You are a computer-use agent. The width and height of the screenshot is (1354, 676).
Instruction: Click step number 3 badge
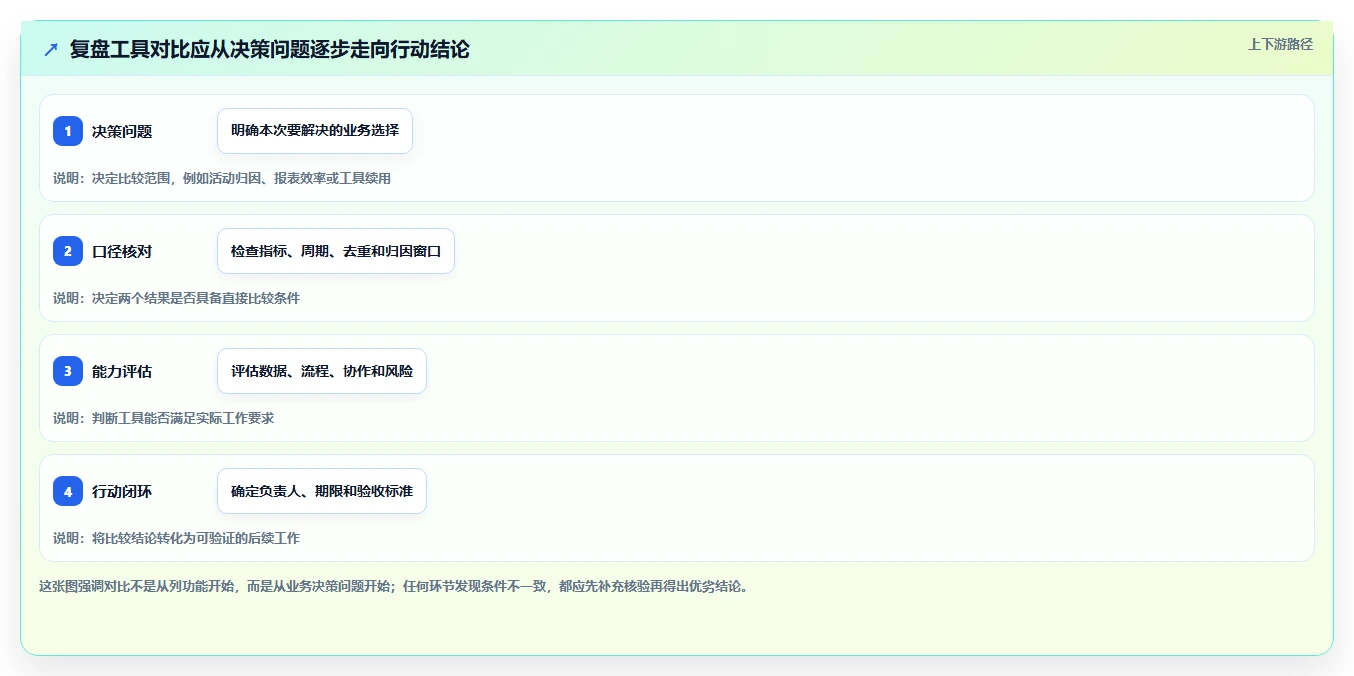point(68,371)
